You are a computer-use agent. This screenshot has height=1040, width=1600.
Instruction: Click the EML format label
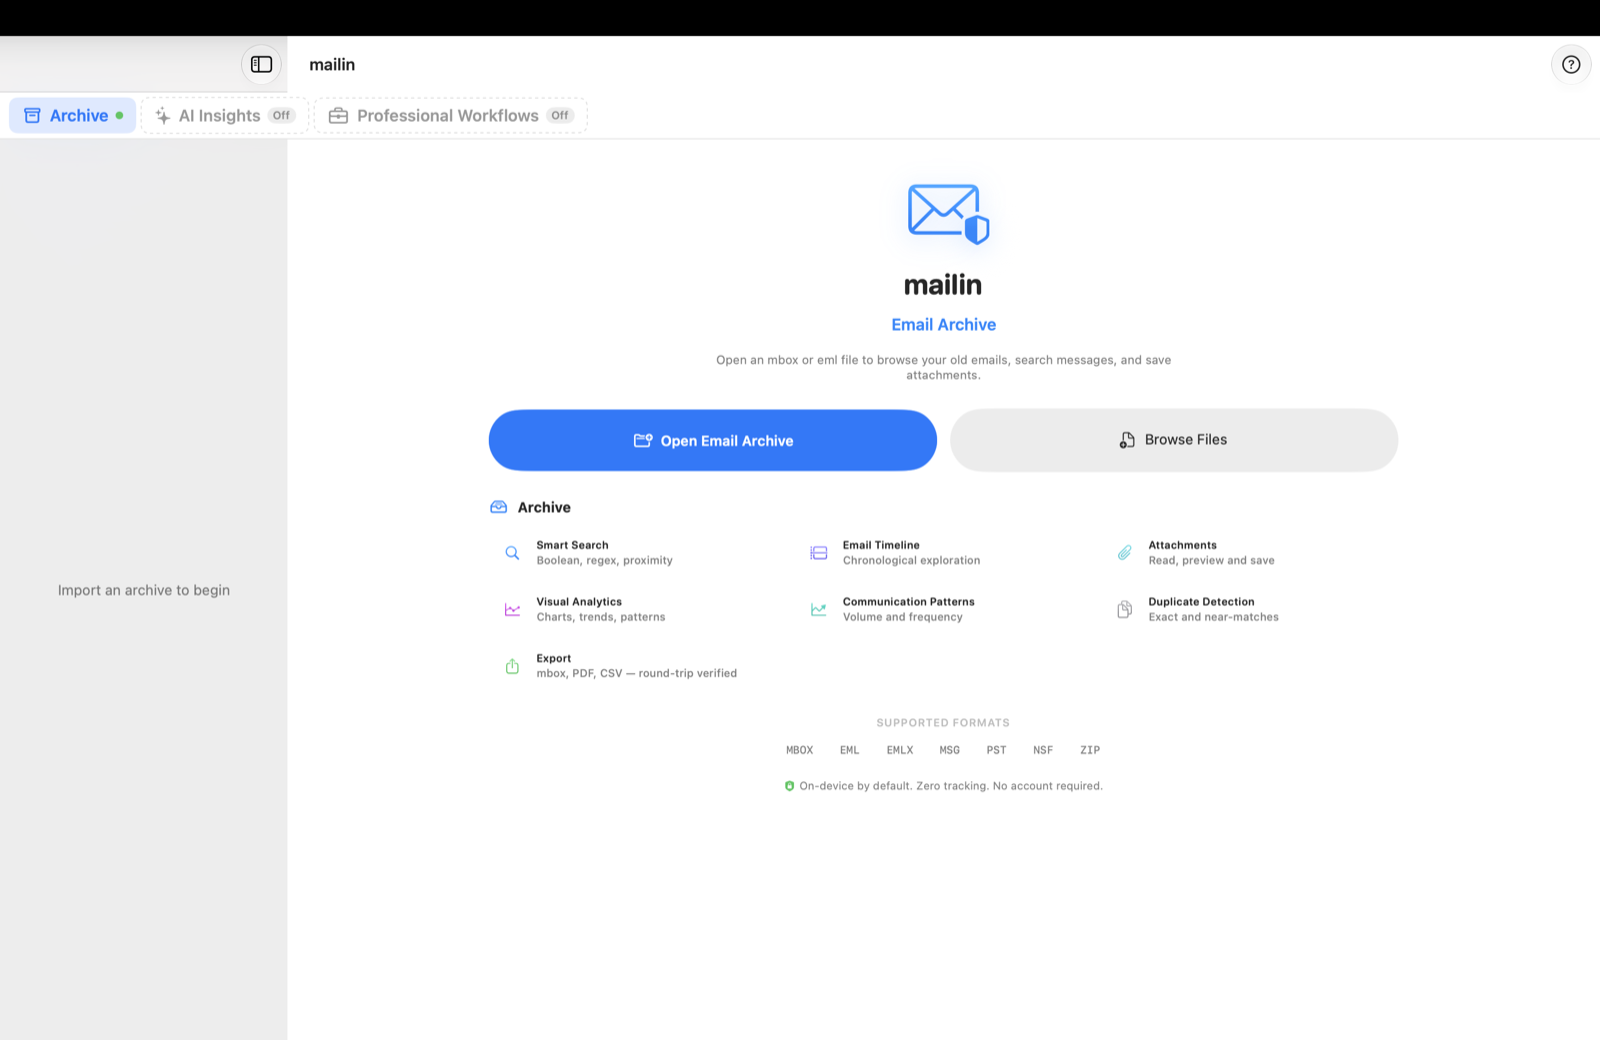pos(849,750)
